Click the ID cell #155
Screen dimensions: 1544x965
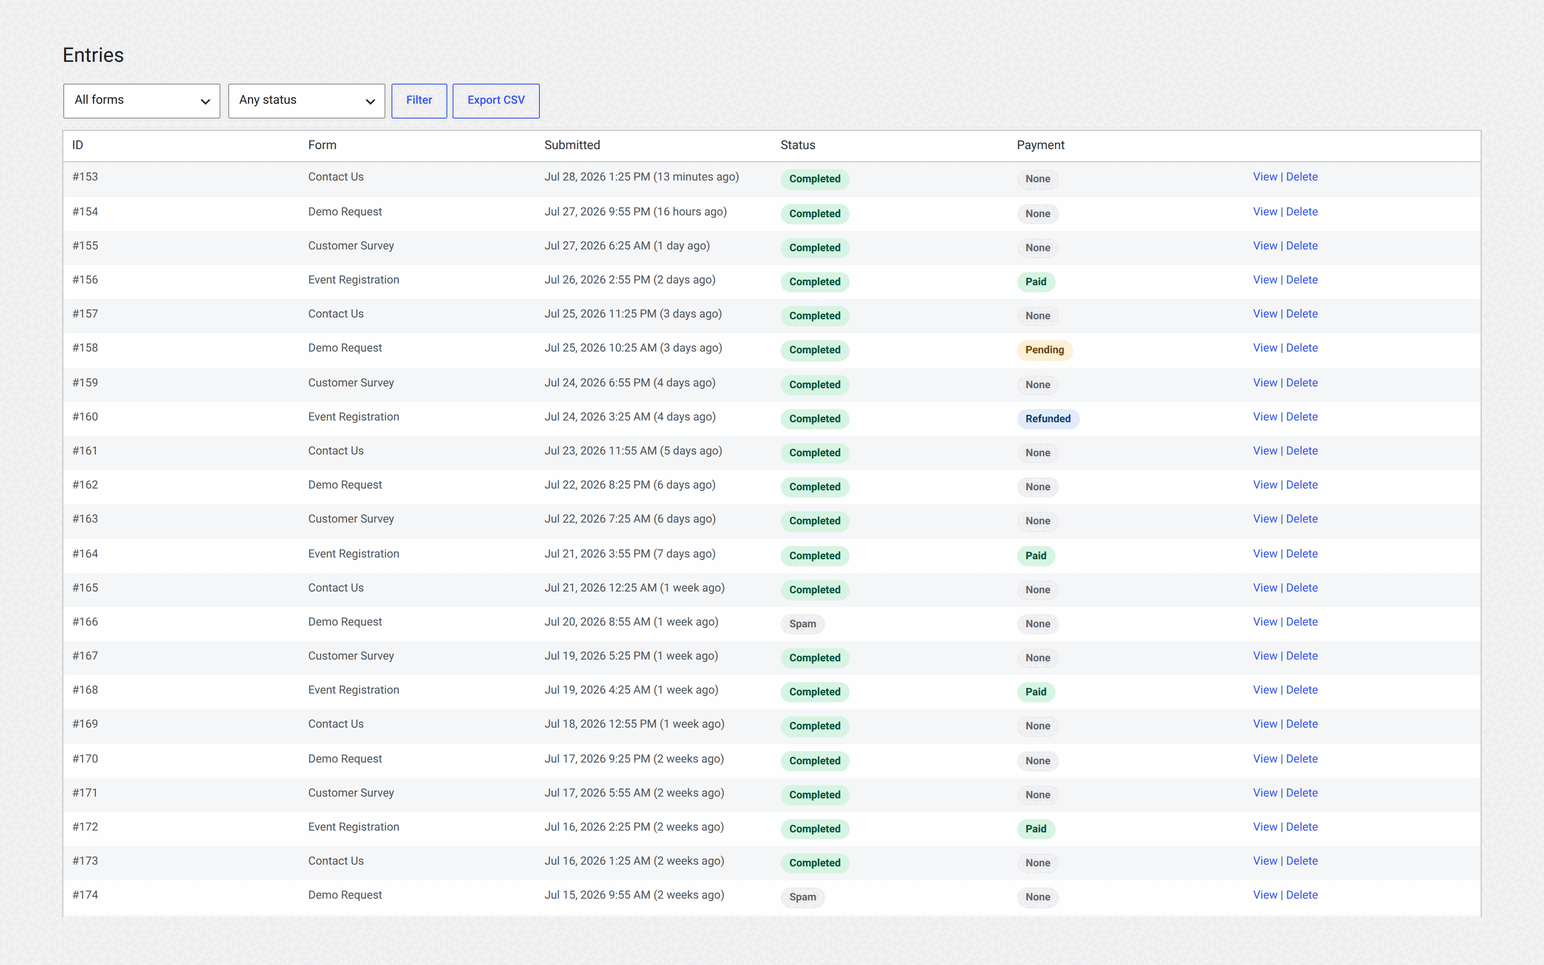pos(85,246)
